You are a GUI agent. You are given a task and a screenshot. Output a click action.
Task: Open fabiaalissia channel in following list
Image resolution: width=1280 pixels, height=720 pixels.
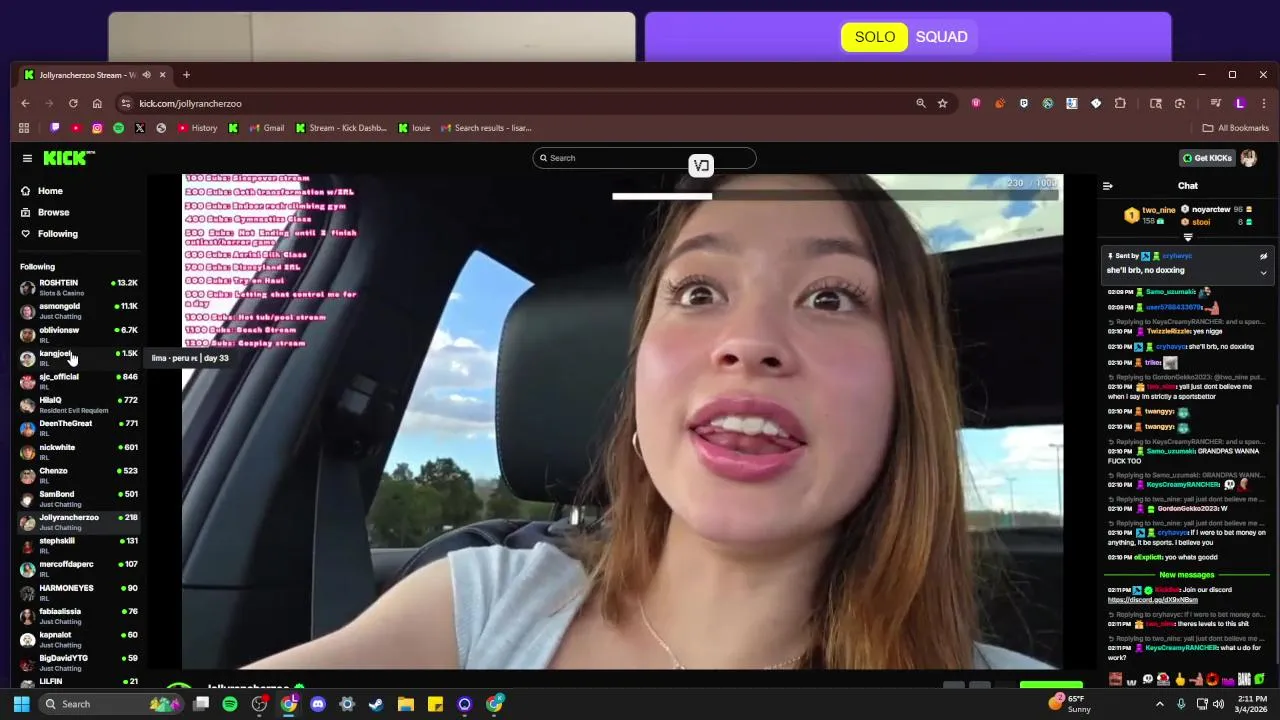(79, 616)
